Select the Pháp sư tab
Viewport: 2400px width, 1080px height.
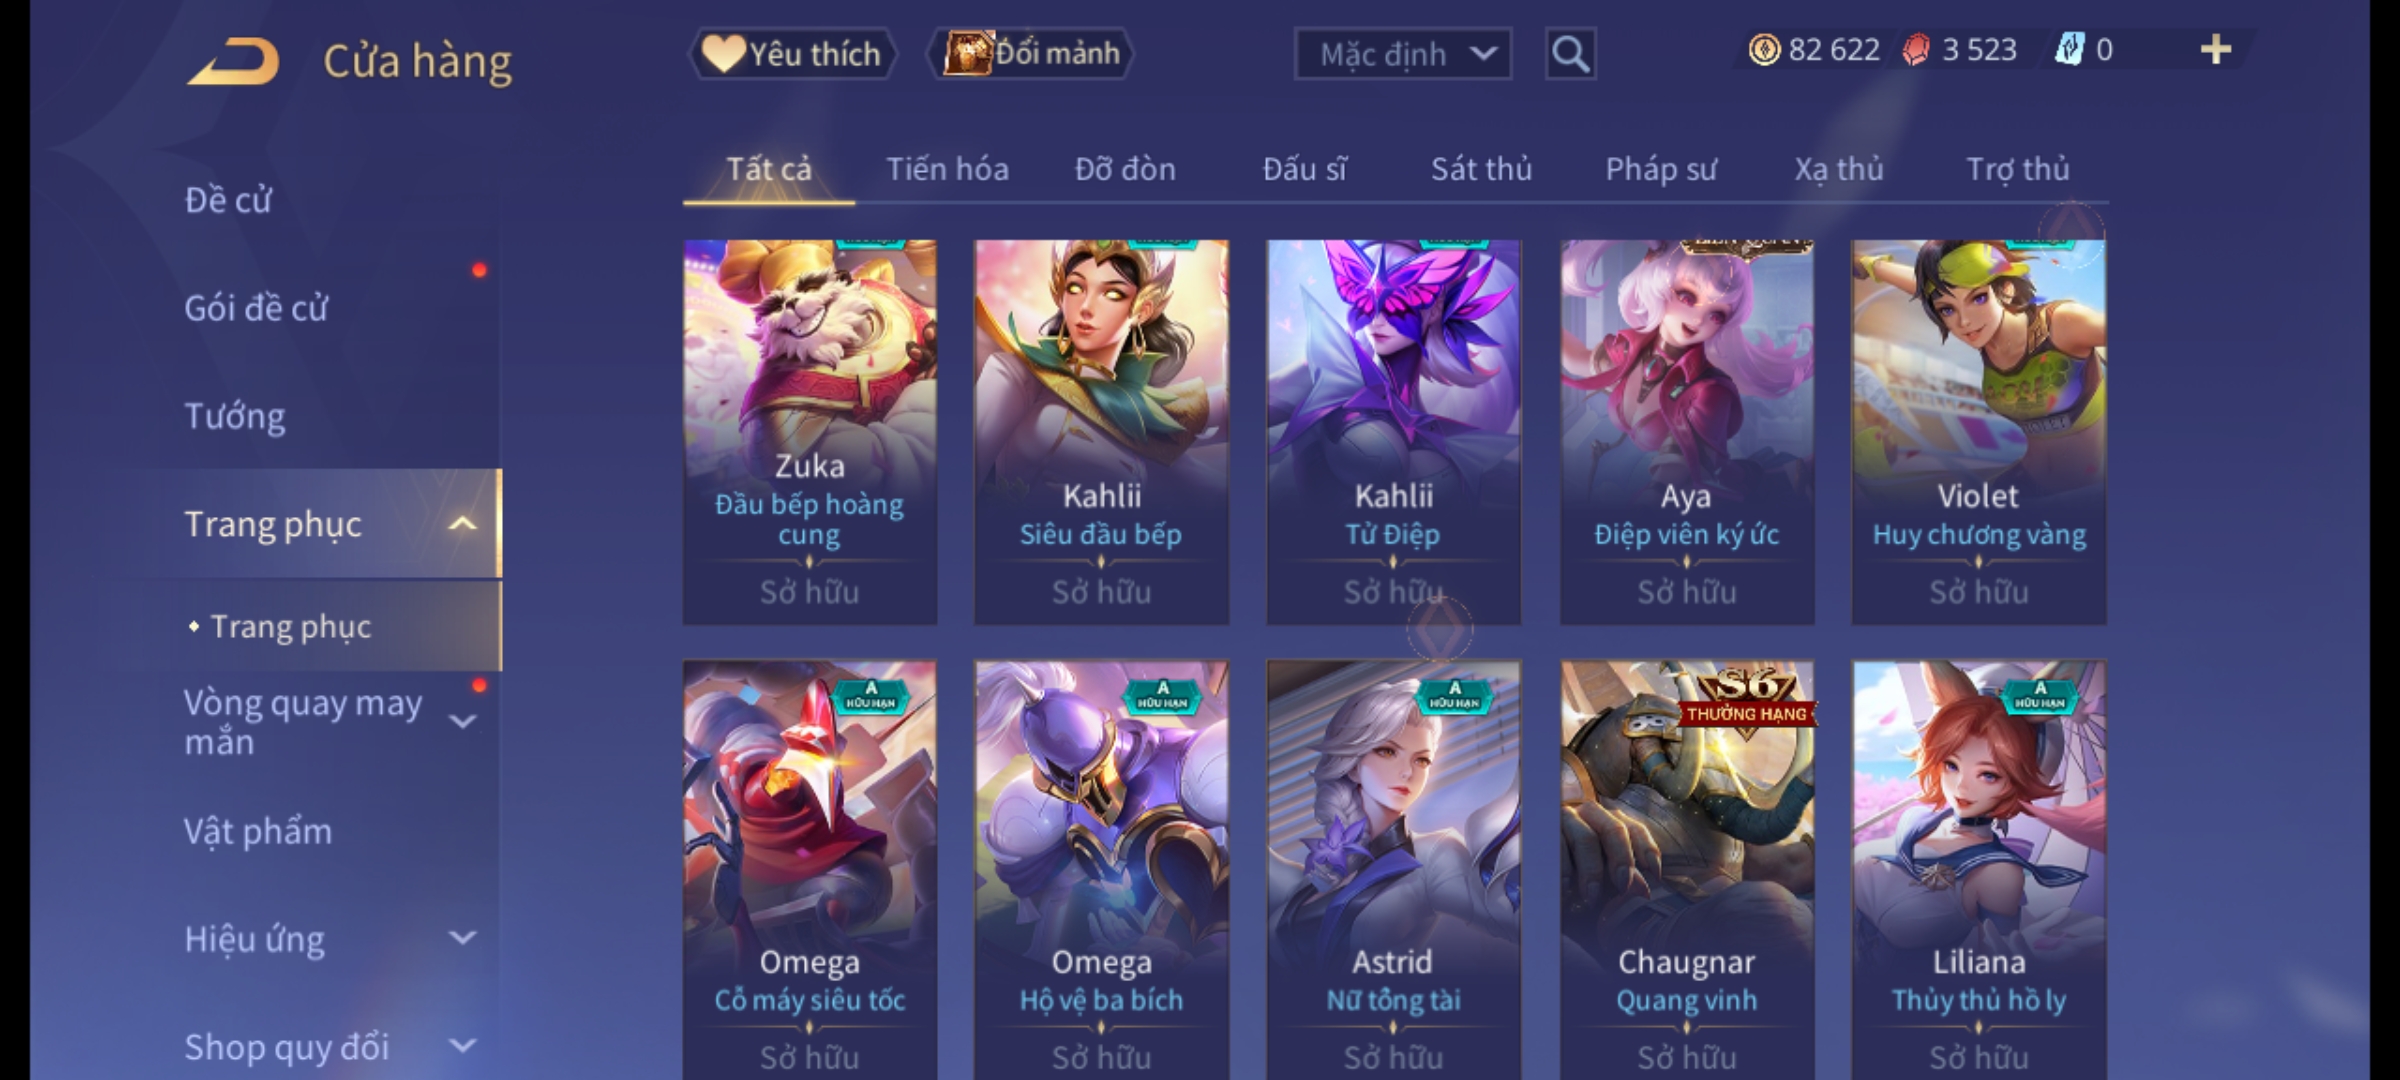point(1661,169)
